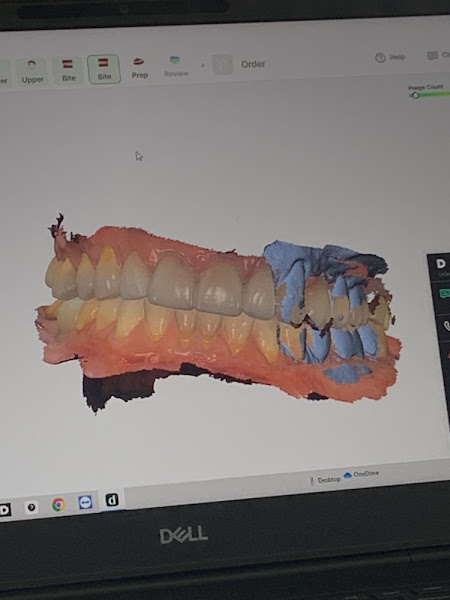Open Google Chrome from the taskbar
This screenshot has height=600, width=450.
pos(58,504)
